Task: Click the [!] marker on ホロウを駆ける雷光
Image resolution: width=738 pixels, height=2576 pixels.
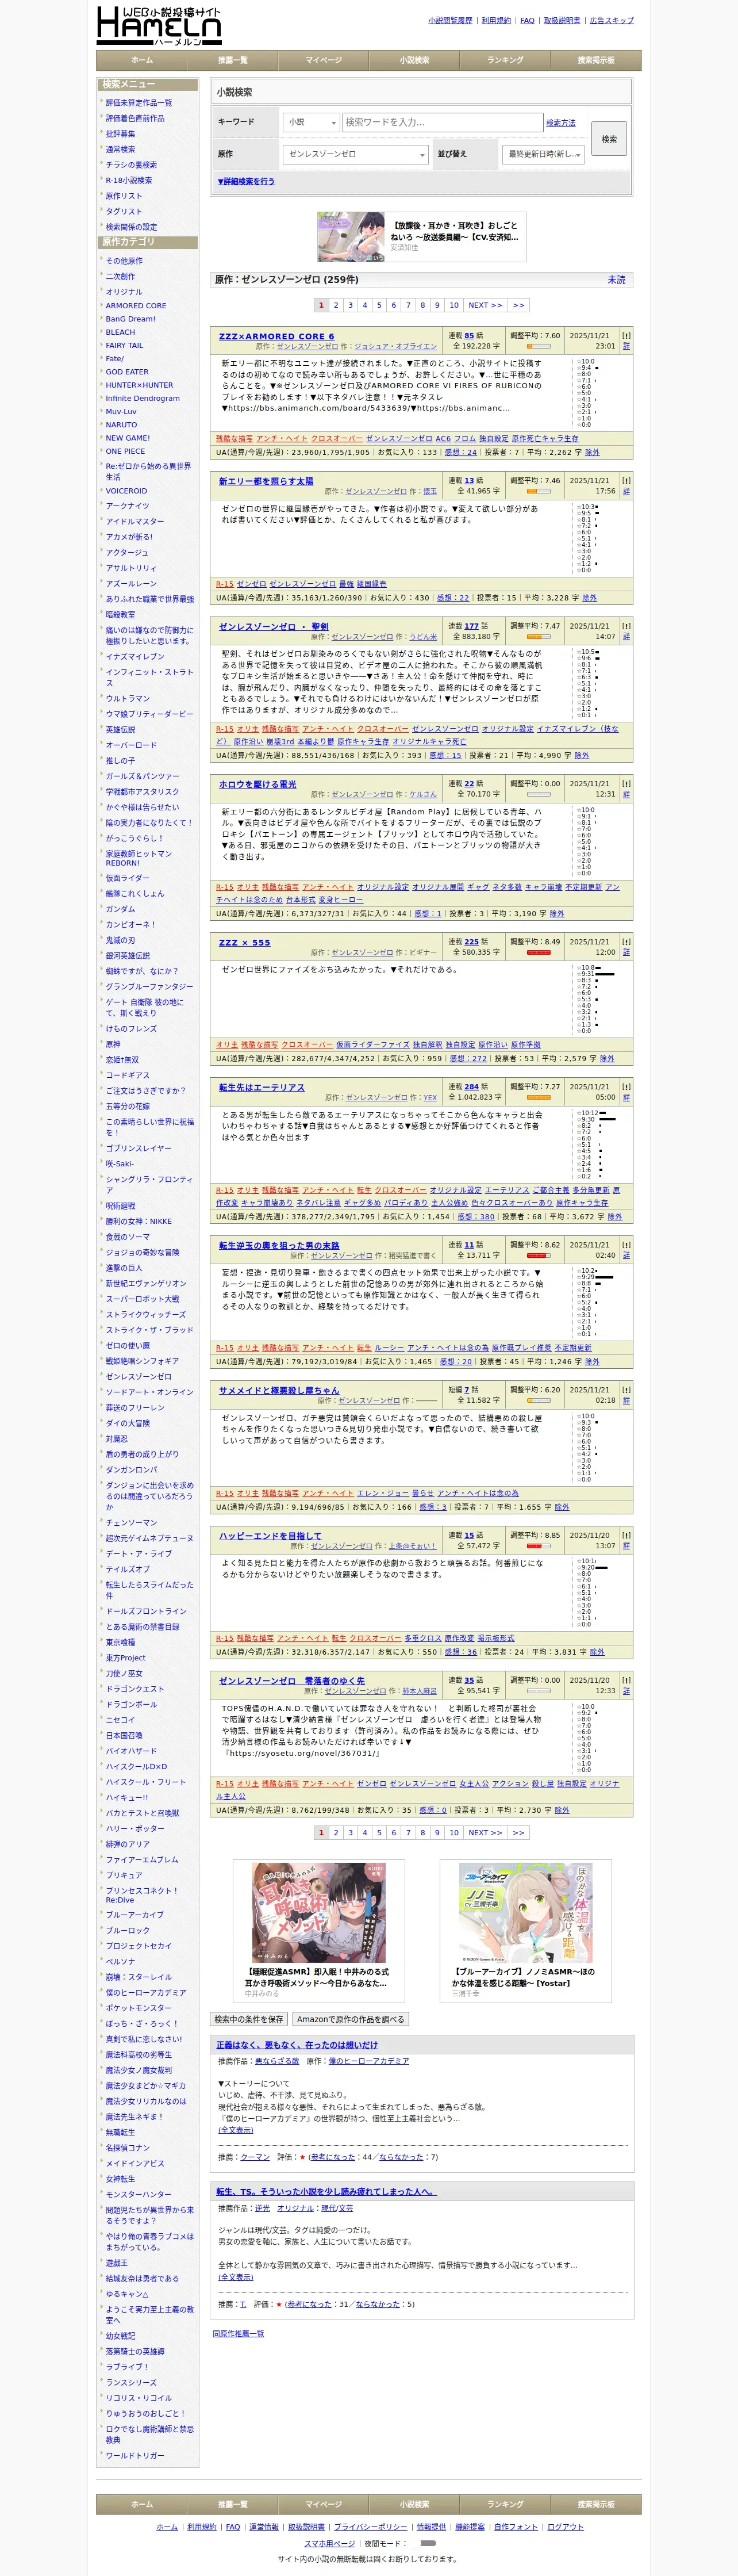Action: [x=626, y=783]
